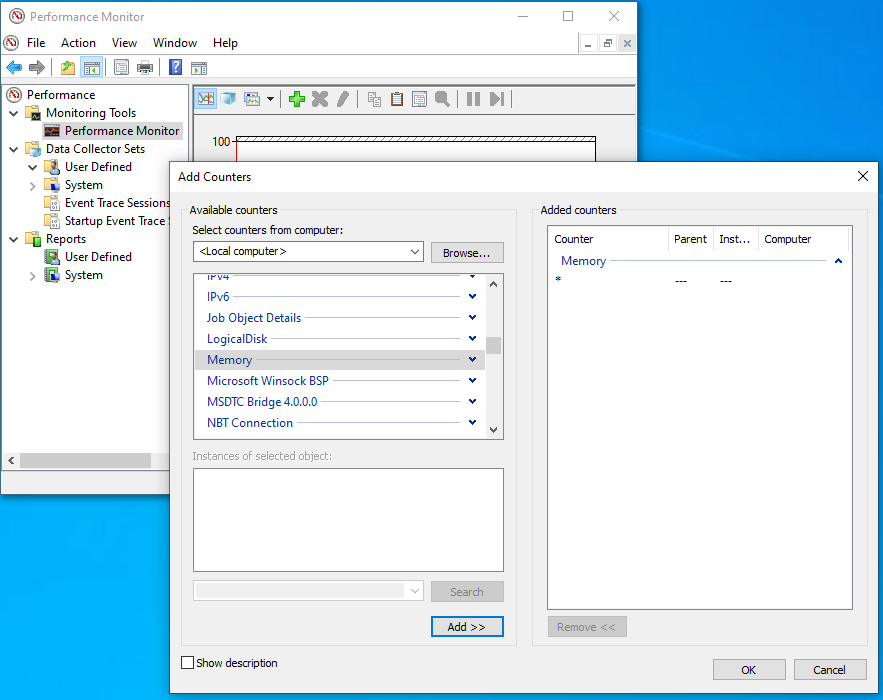The height and width of the screenshot is (700, 883).
Task: Click Add to add selected counter
Action: tap(466, 626)
